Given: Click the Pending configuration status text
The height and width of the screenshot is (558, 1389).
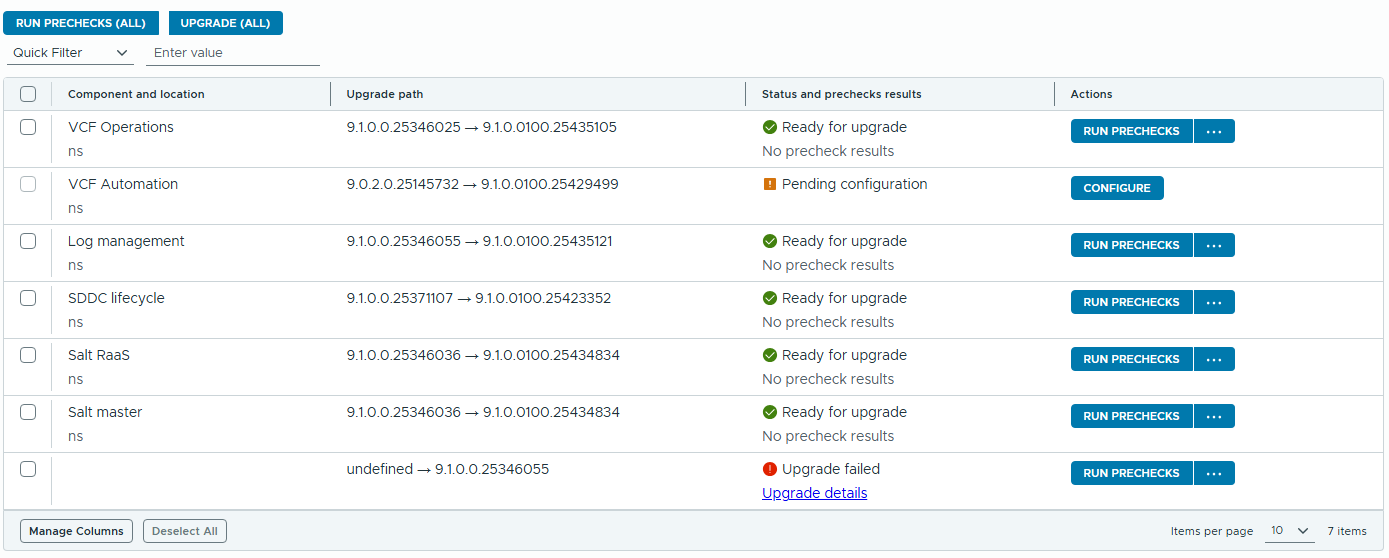Looking at the screenshot, I should [854, 184].
